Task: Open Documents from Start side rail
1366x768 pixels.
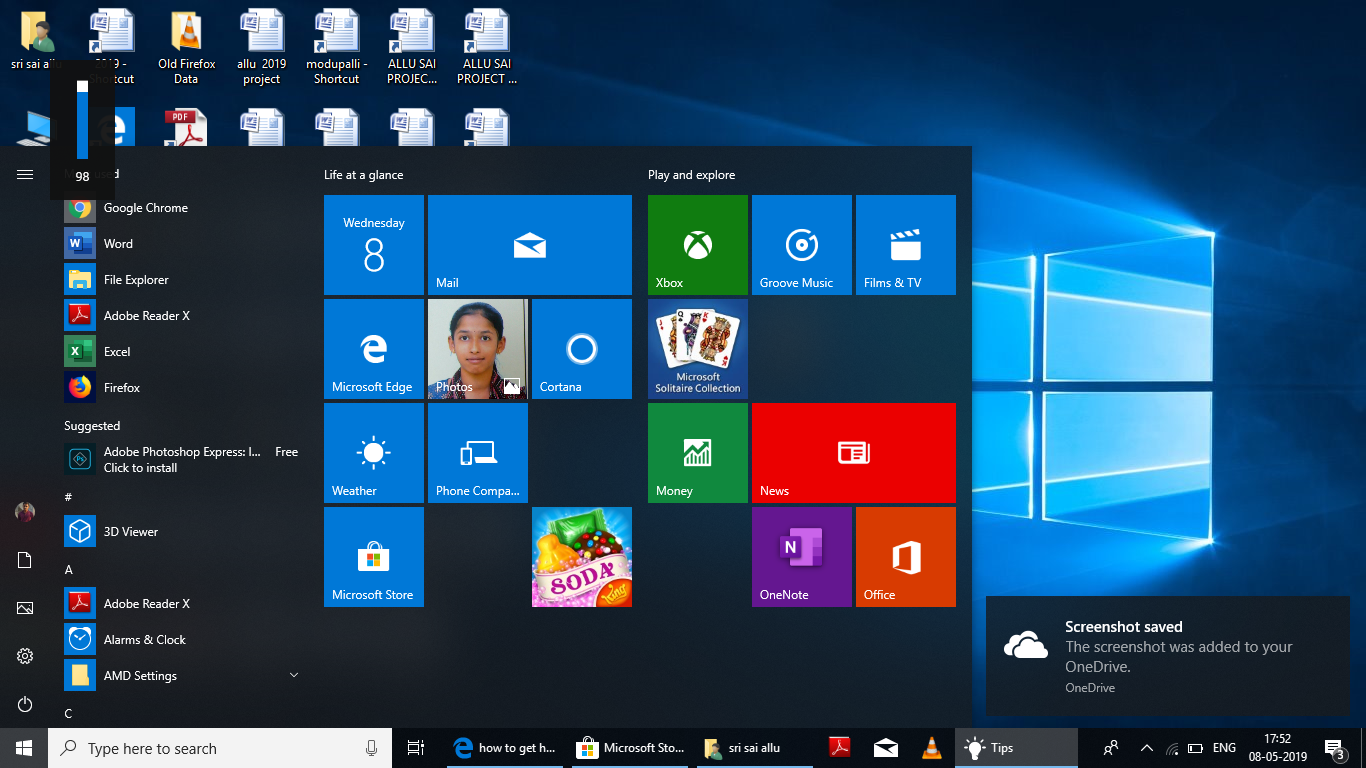Action: coord(25,560)
